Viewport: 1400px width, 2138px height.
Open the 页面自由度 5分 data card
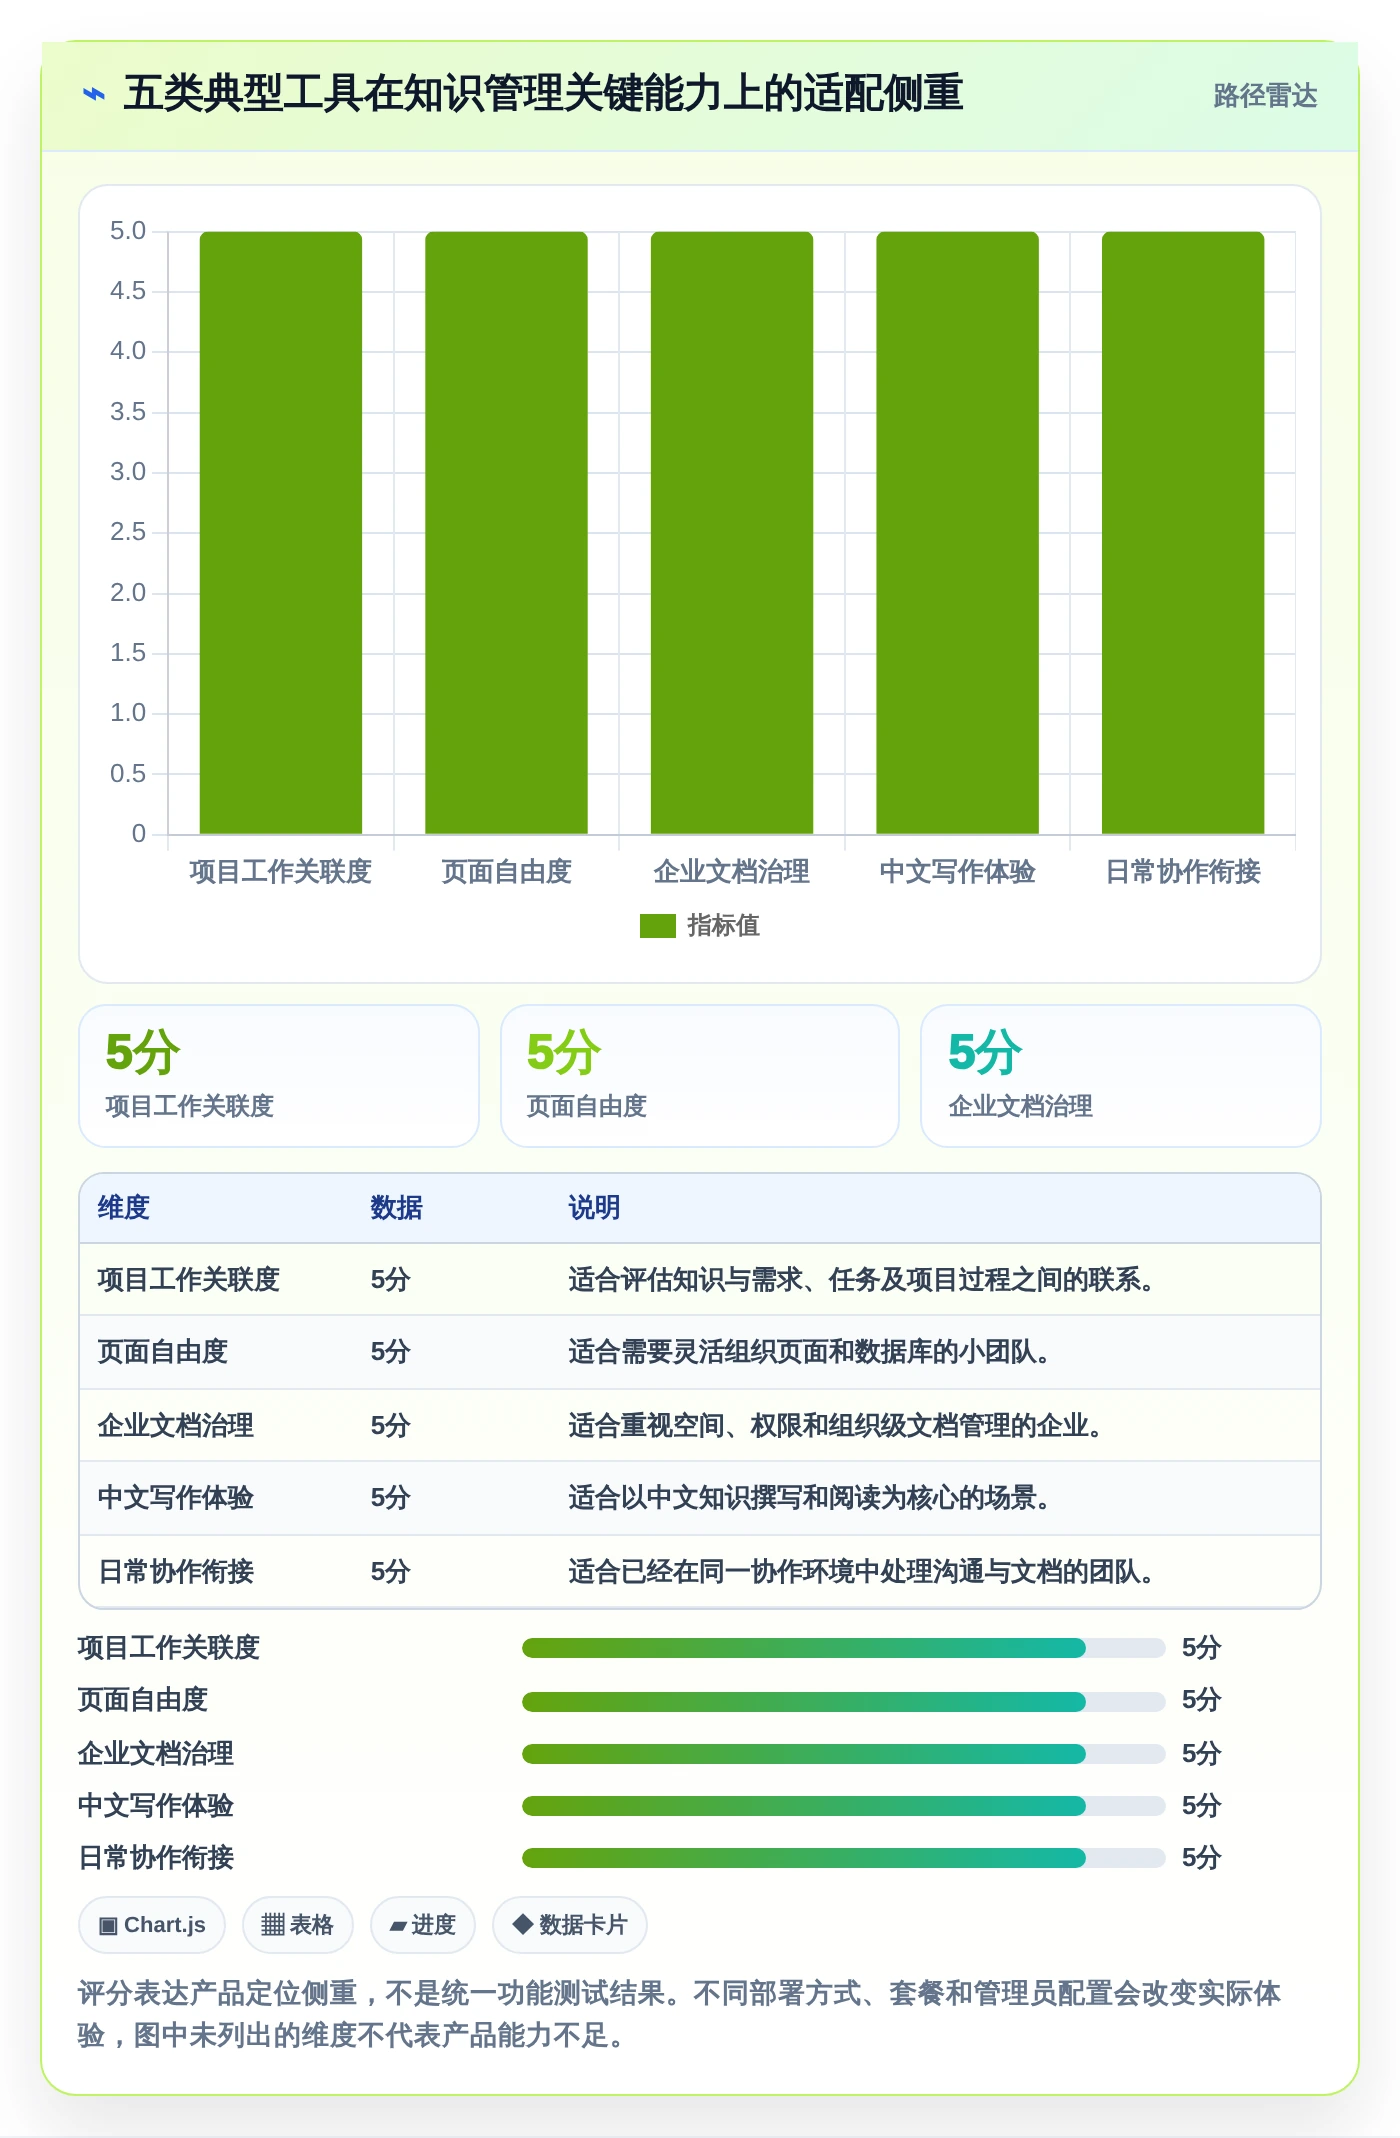pyautogui.click(x=700, y=1076)
